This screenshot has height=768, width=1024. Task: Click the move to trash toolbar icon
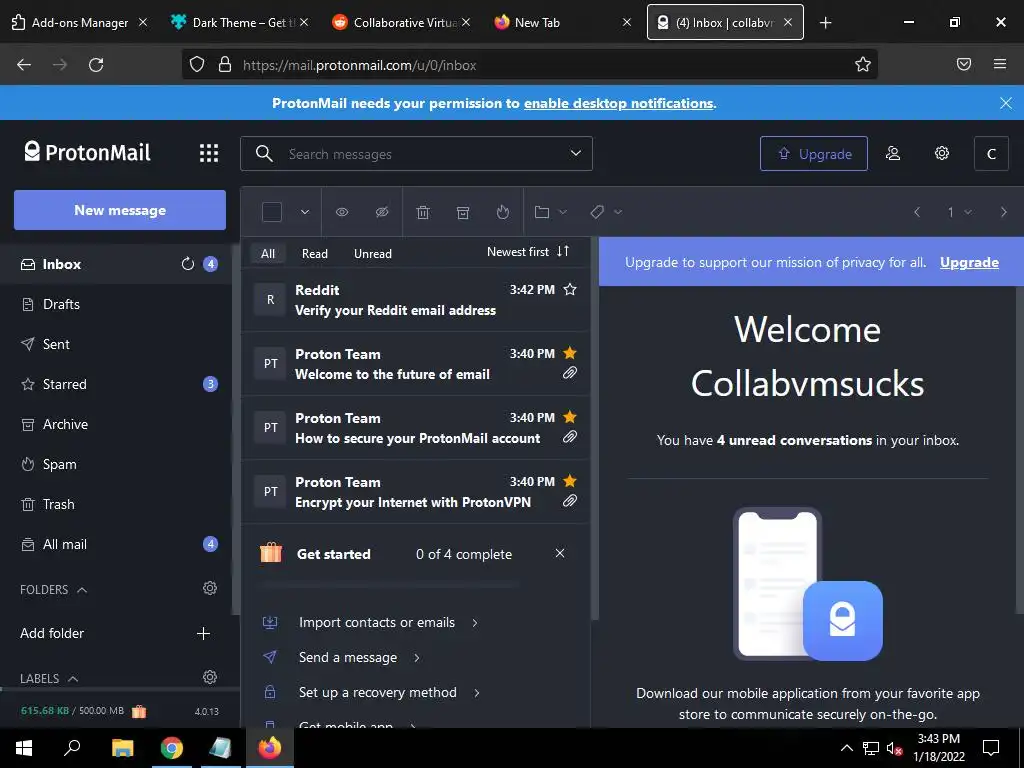tap(423, 212)
